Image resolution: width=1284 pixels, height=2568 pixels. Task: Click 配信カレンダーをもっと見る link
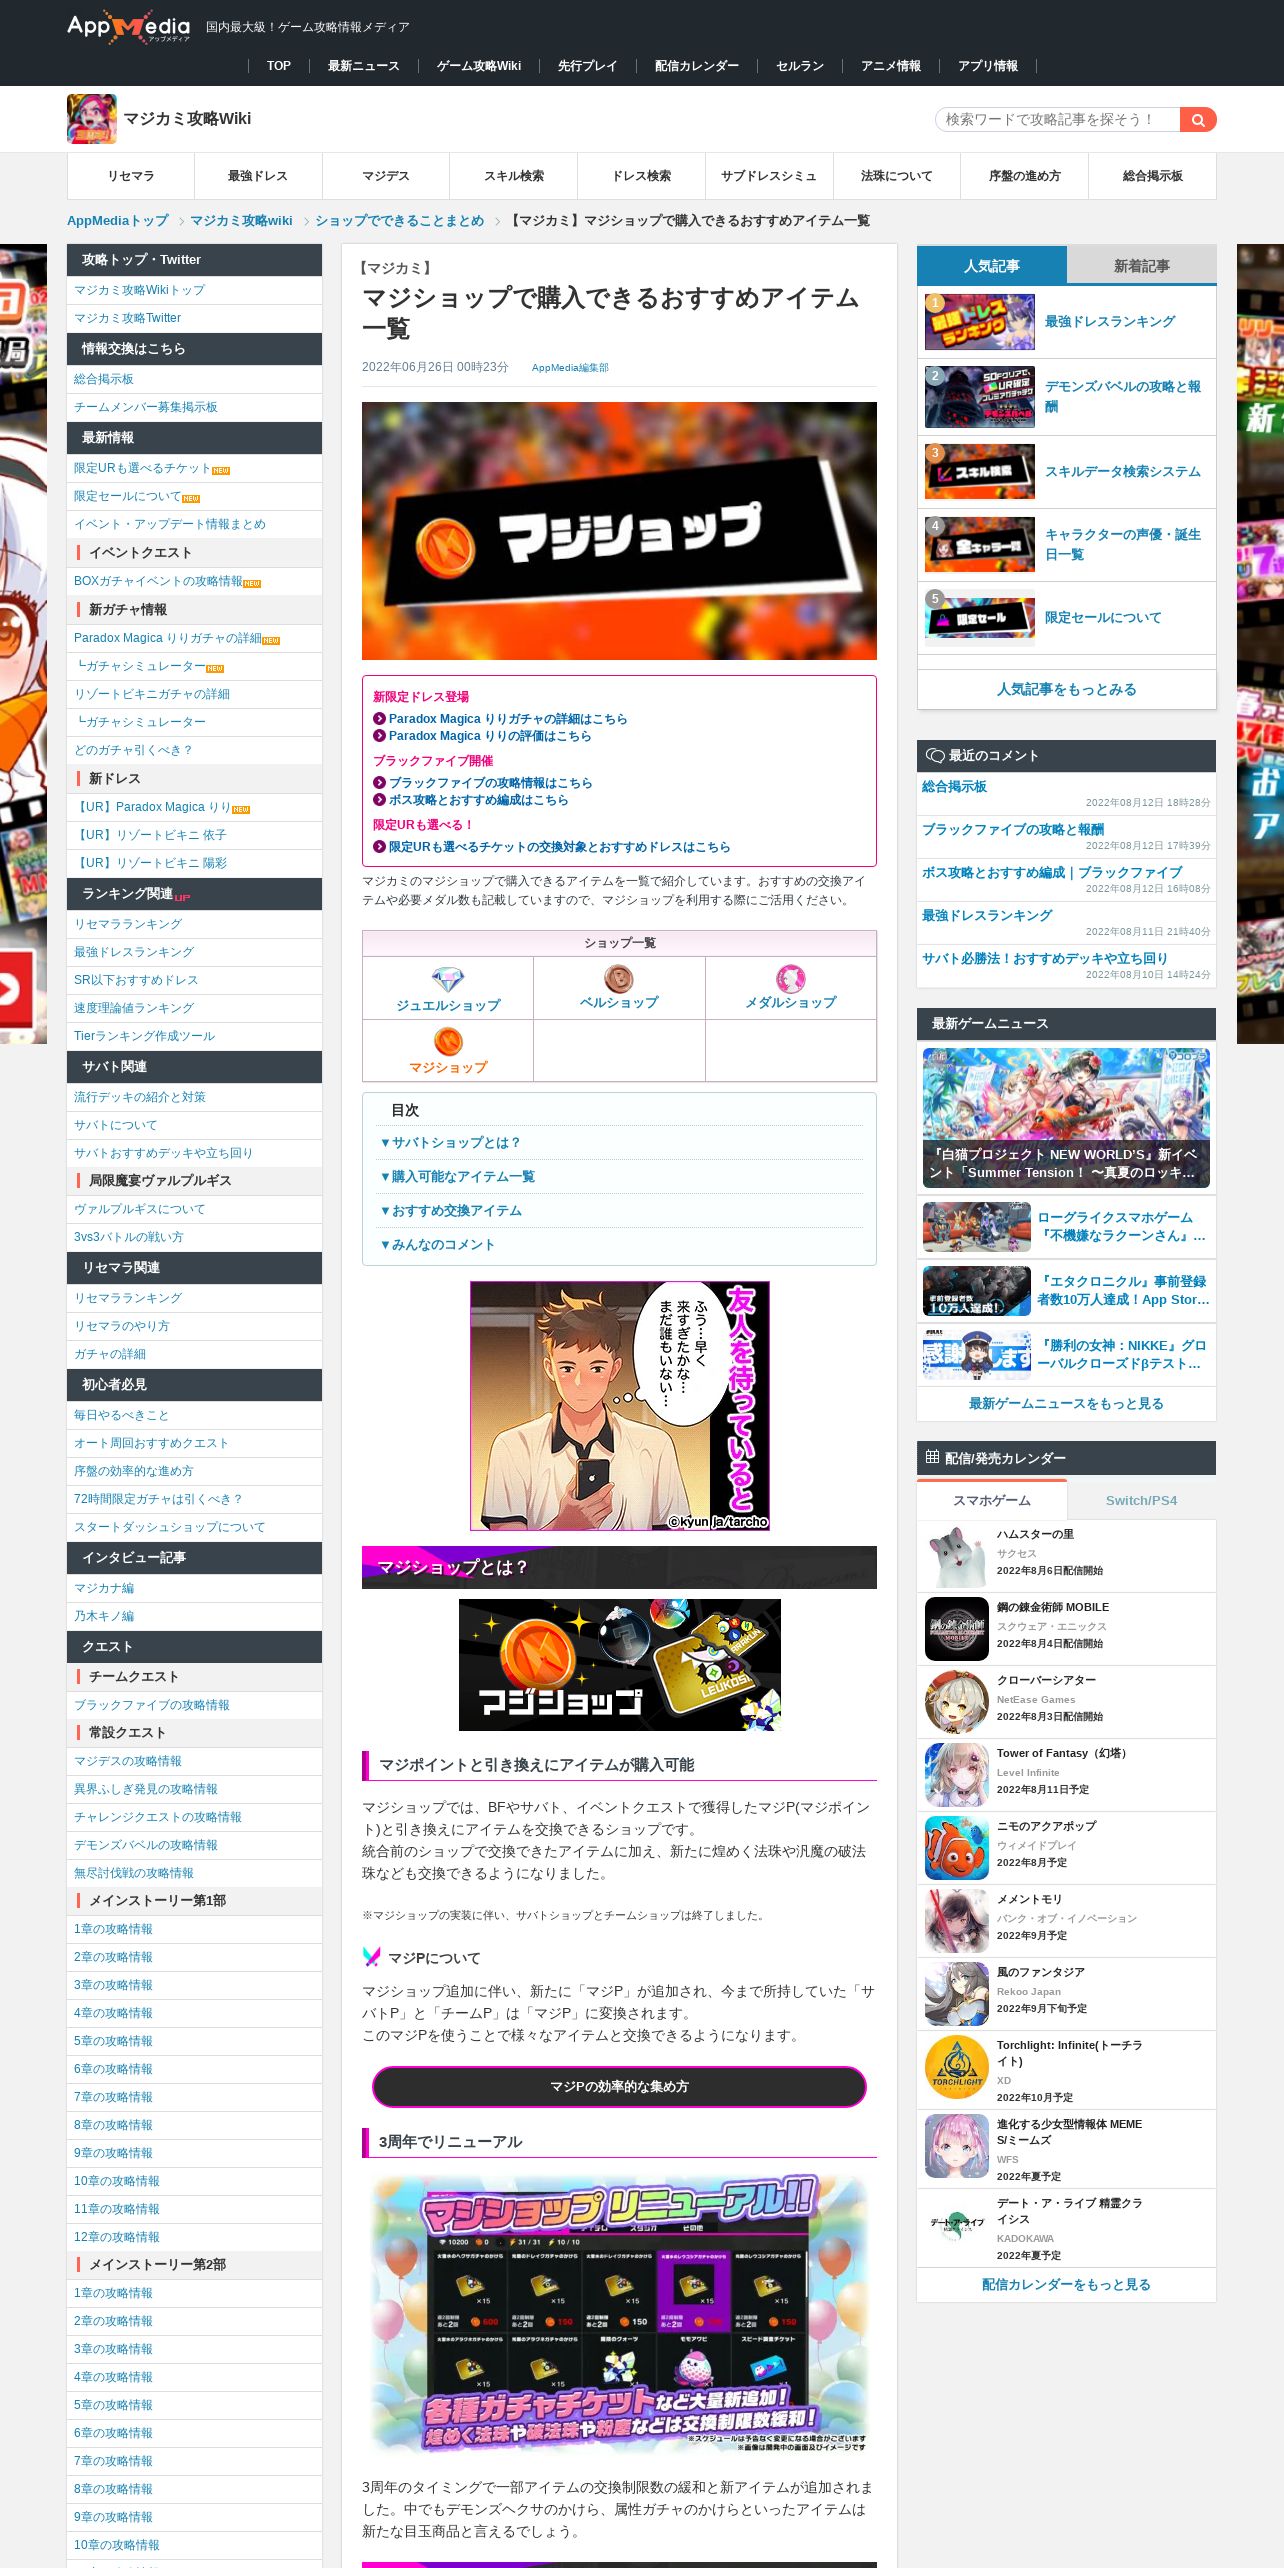click(1067, 2284)
